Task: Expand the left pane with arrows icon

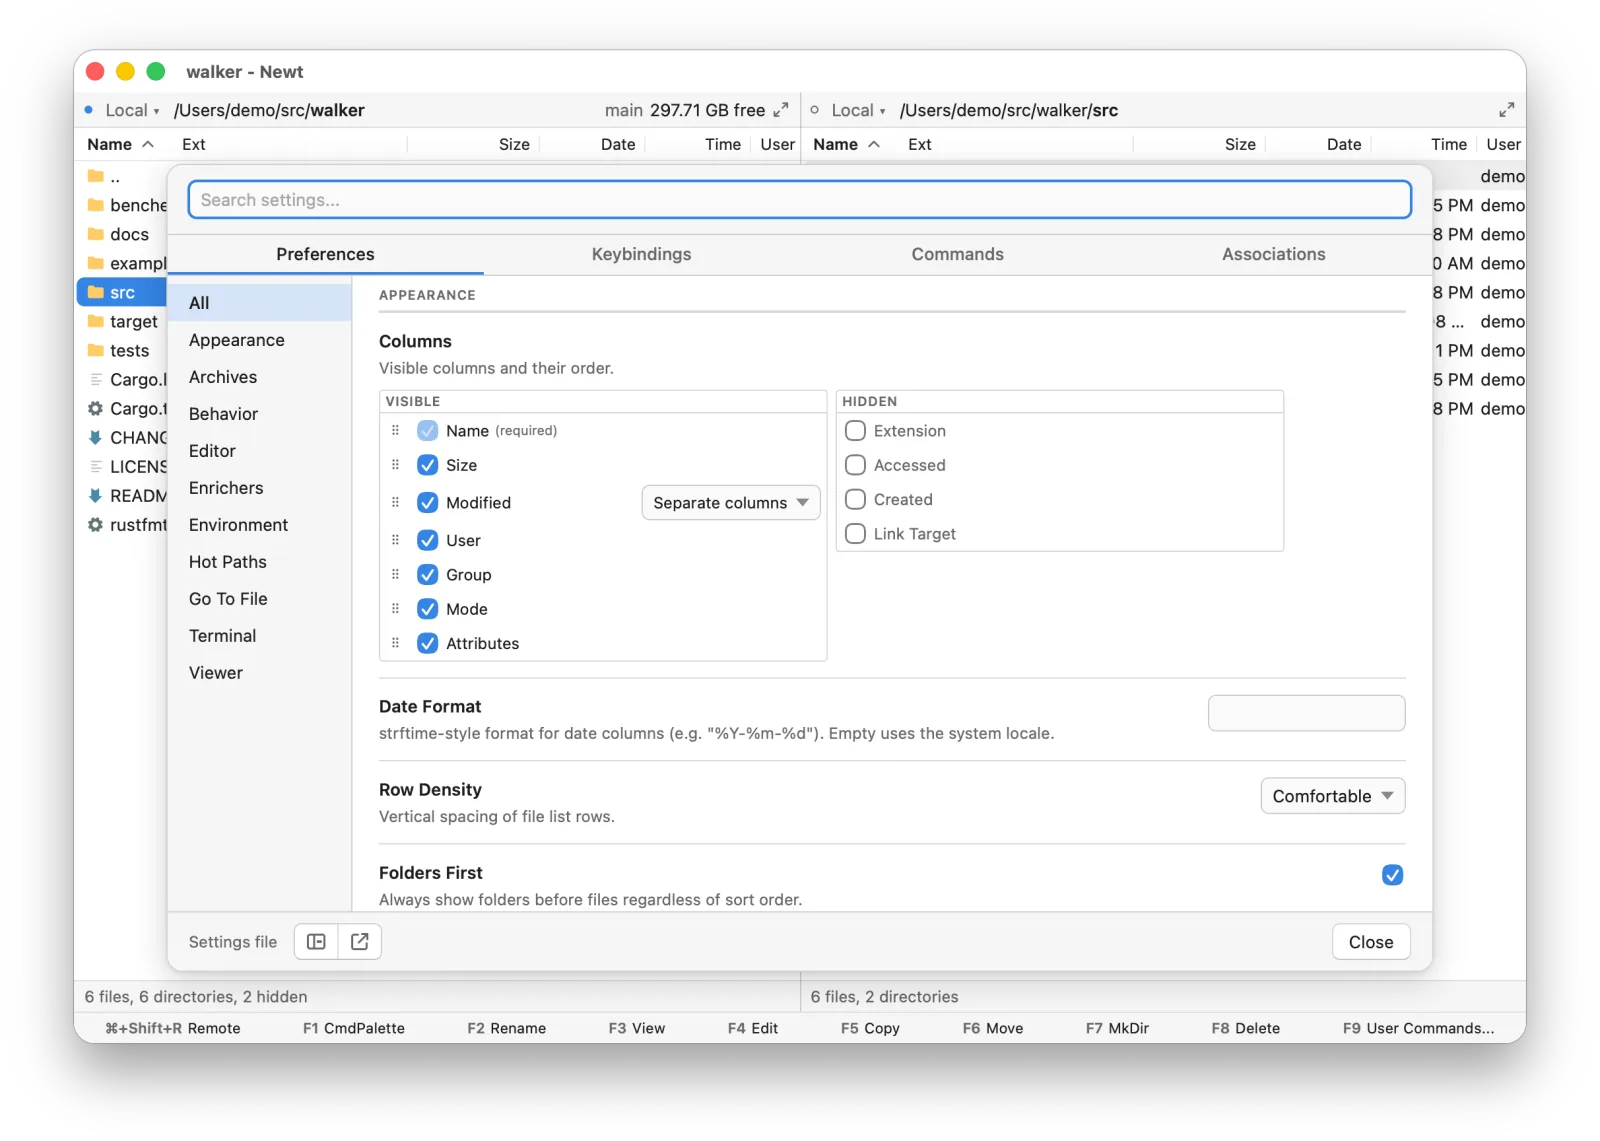Action: tap(781, 110)
